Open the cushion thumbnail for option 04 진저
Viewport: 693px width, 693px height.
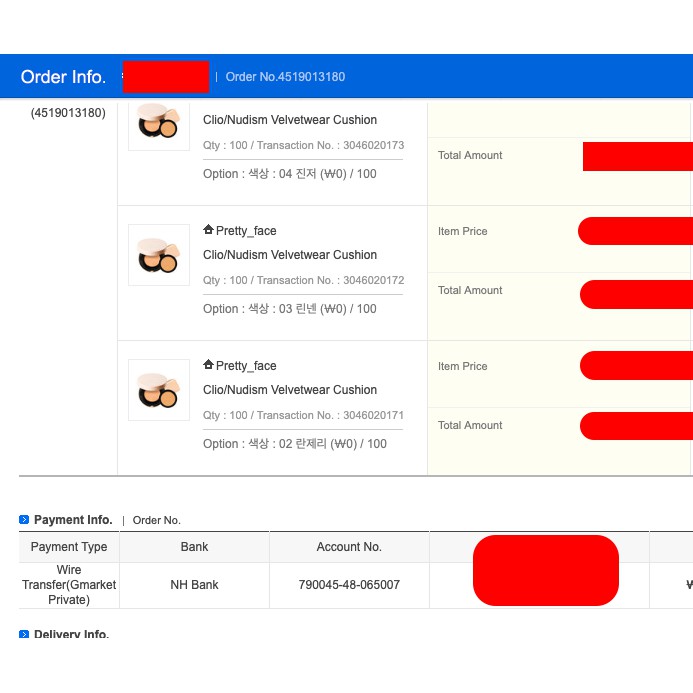[158, 122]
